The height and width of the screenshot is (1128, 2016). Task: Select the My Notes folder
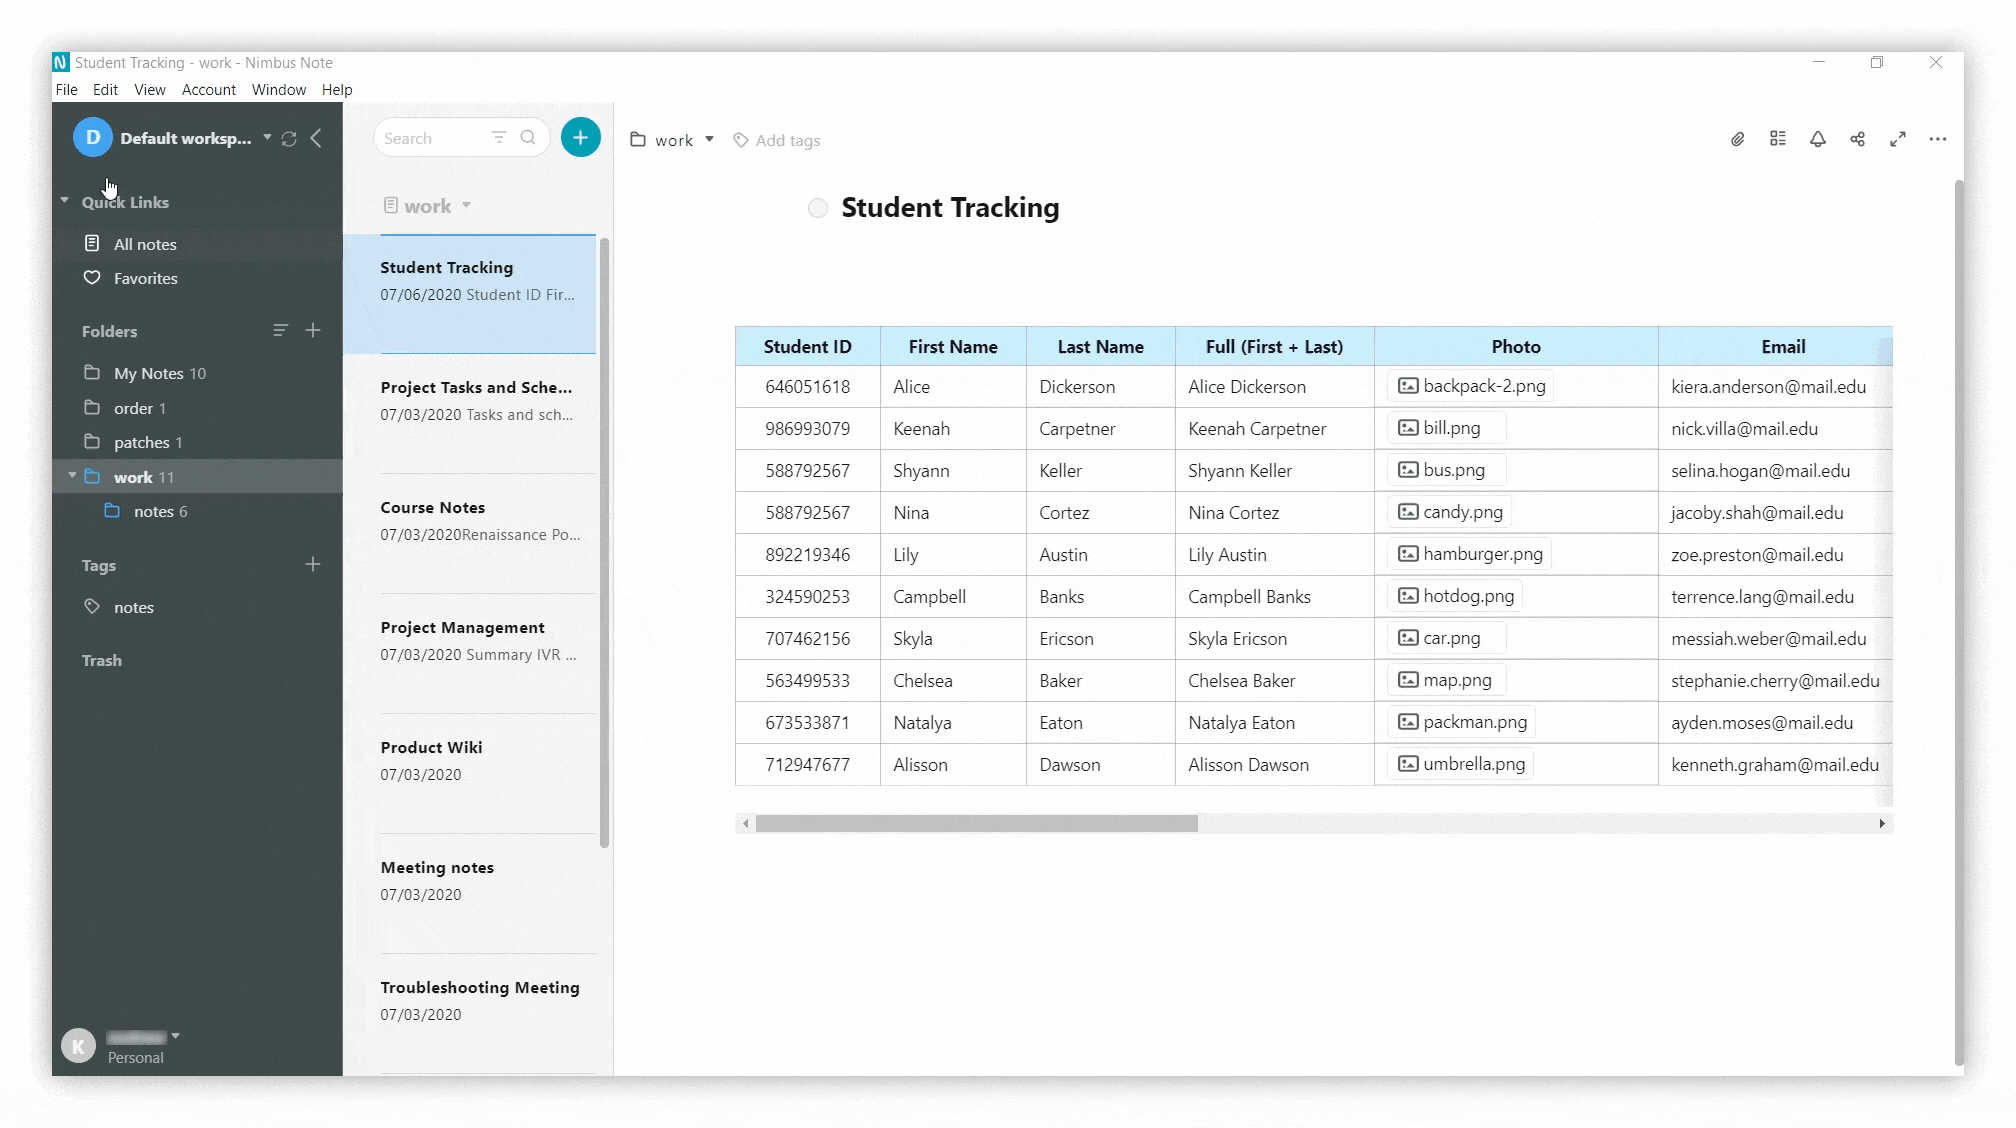[197, 373]
